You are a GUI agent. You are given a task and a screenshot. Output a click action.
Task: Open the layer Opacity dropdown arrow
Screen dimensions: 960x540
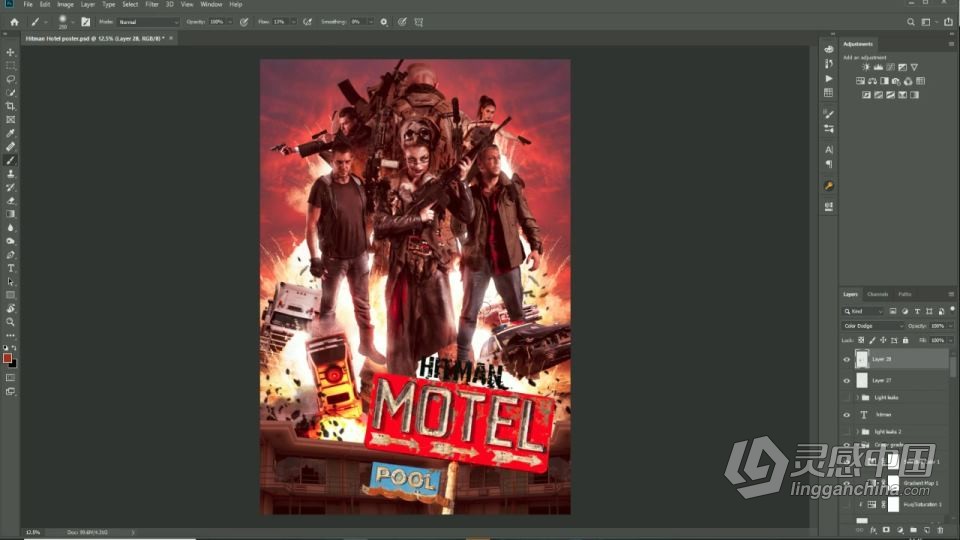pyautogui.click(x=950, y=326)
